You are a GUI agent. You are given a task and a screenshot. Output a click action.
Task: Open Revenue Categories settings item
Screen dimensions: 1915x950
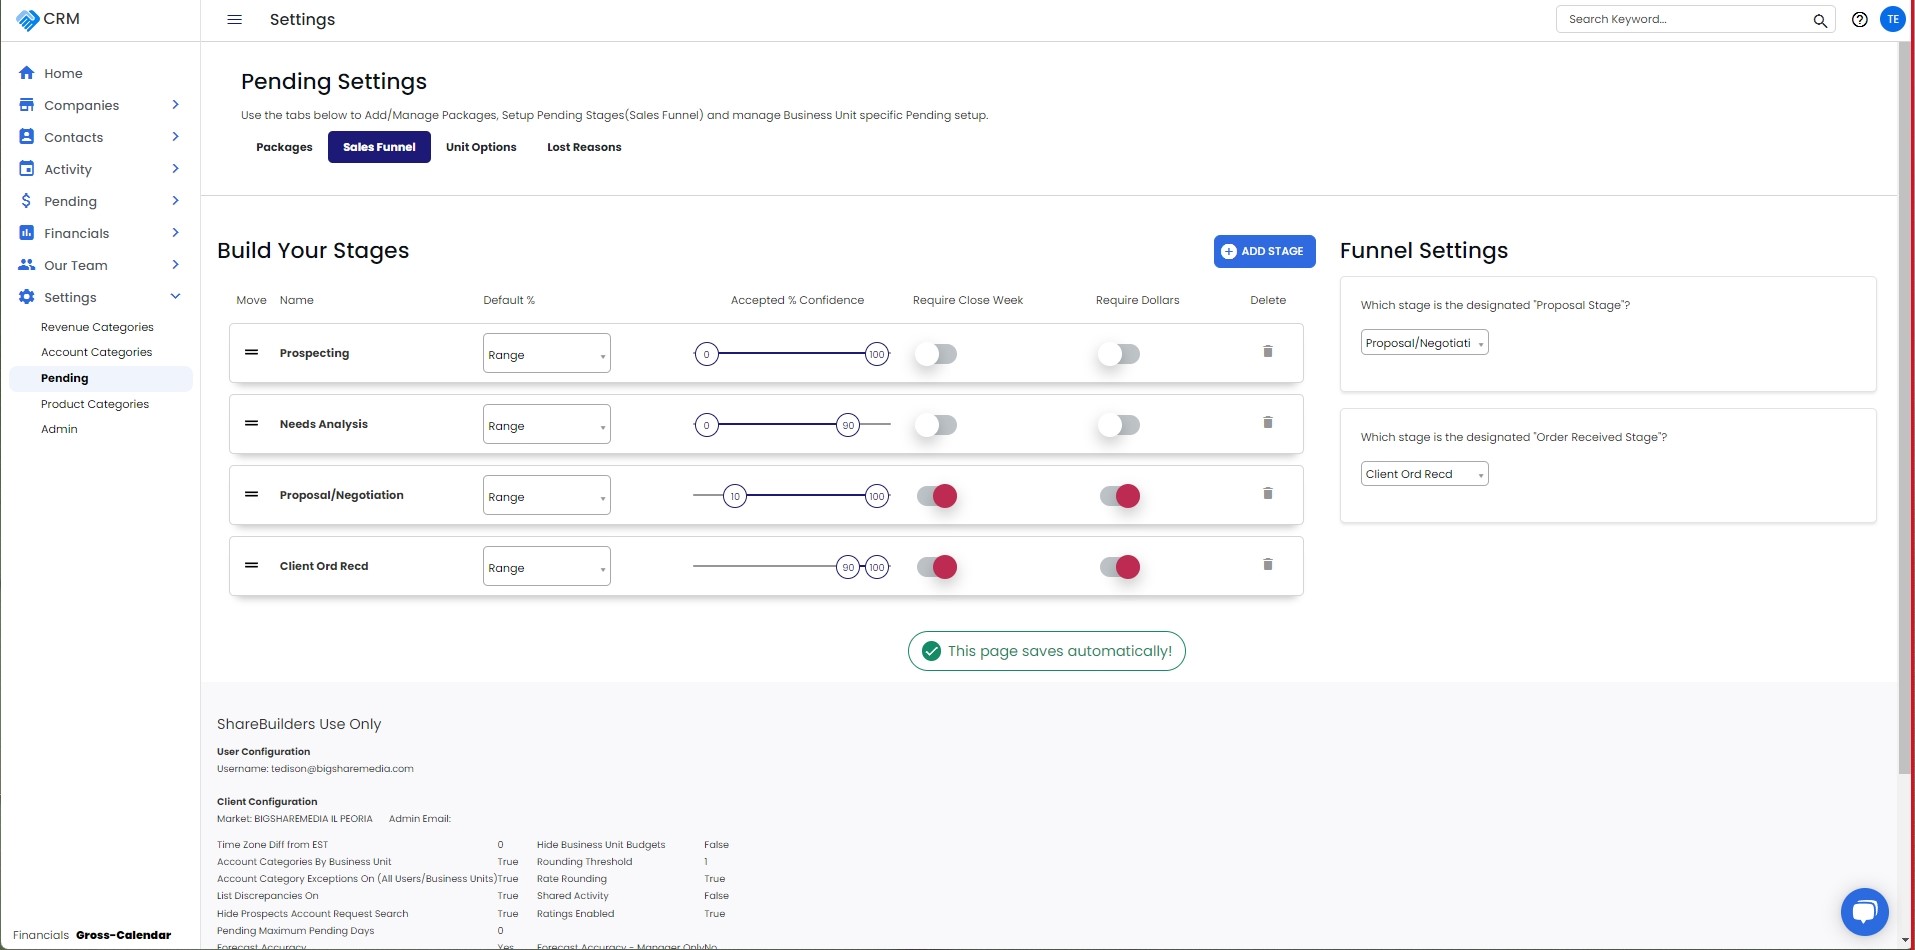pyautogui.click(x=97, y=327)
